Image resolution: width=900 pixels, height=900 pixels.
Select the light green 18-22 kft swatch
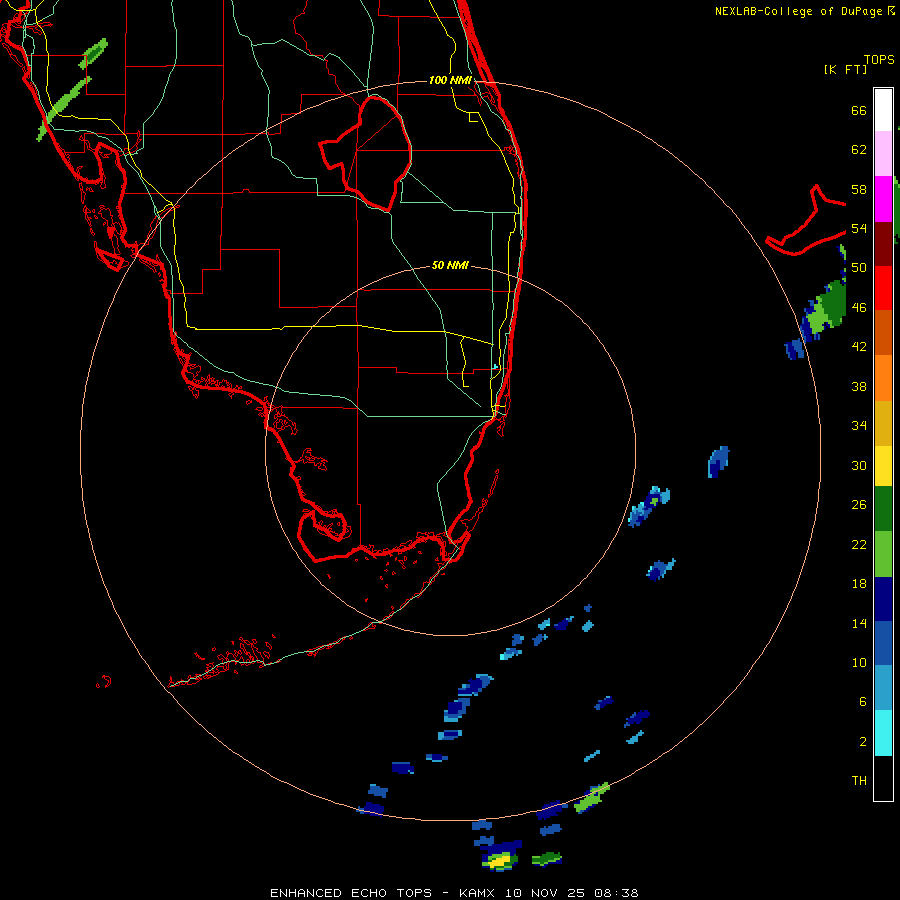click(x=883, y=554)
